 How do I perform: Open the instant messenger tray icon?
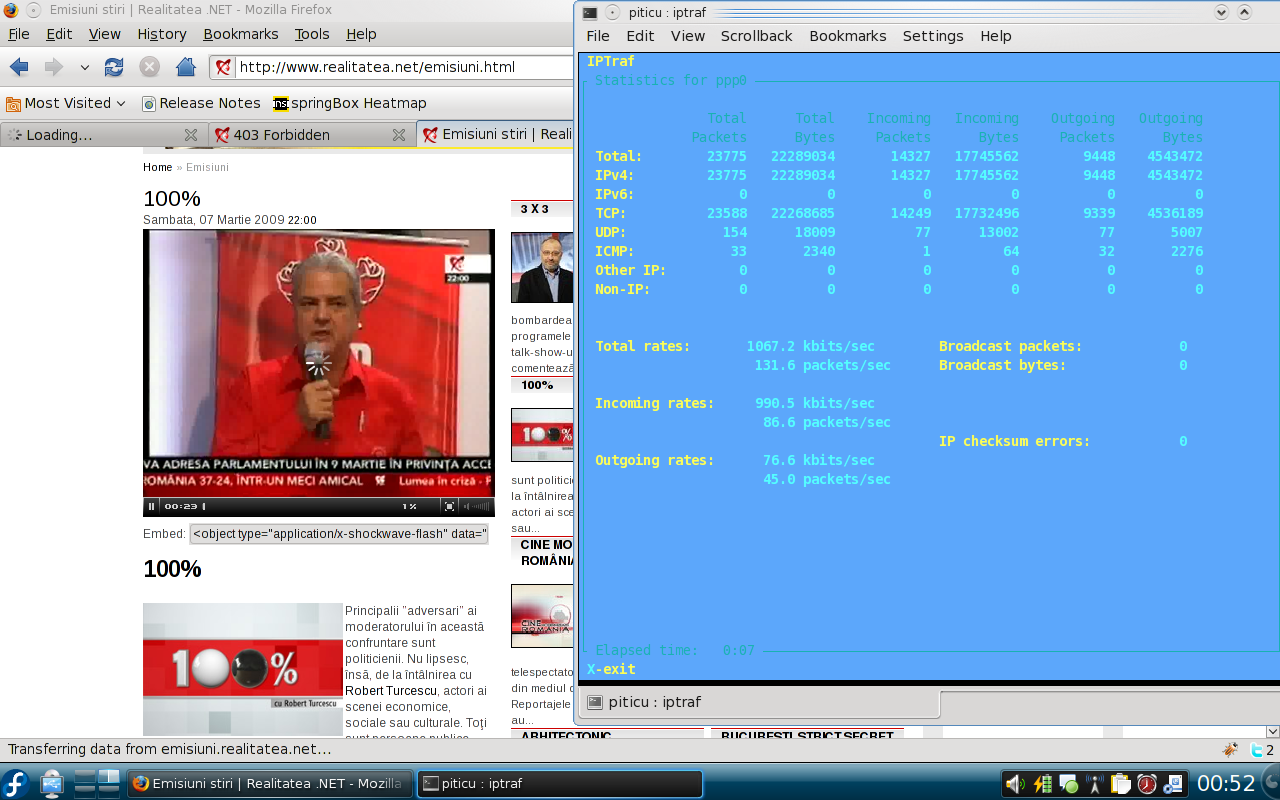click(1068, 784)
